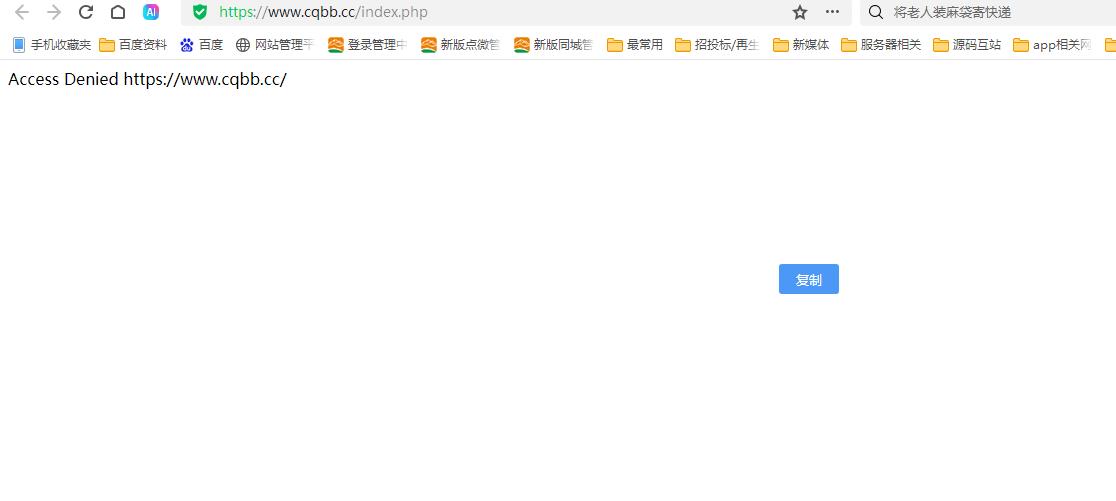Open the 百度 bookmark
The height and width of the screenshot is (501, 1116).
tap(201, 45)
